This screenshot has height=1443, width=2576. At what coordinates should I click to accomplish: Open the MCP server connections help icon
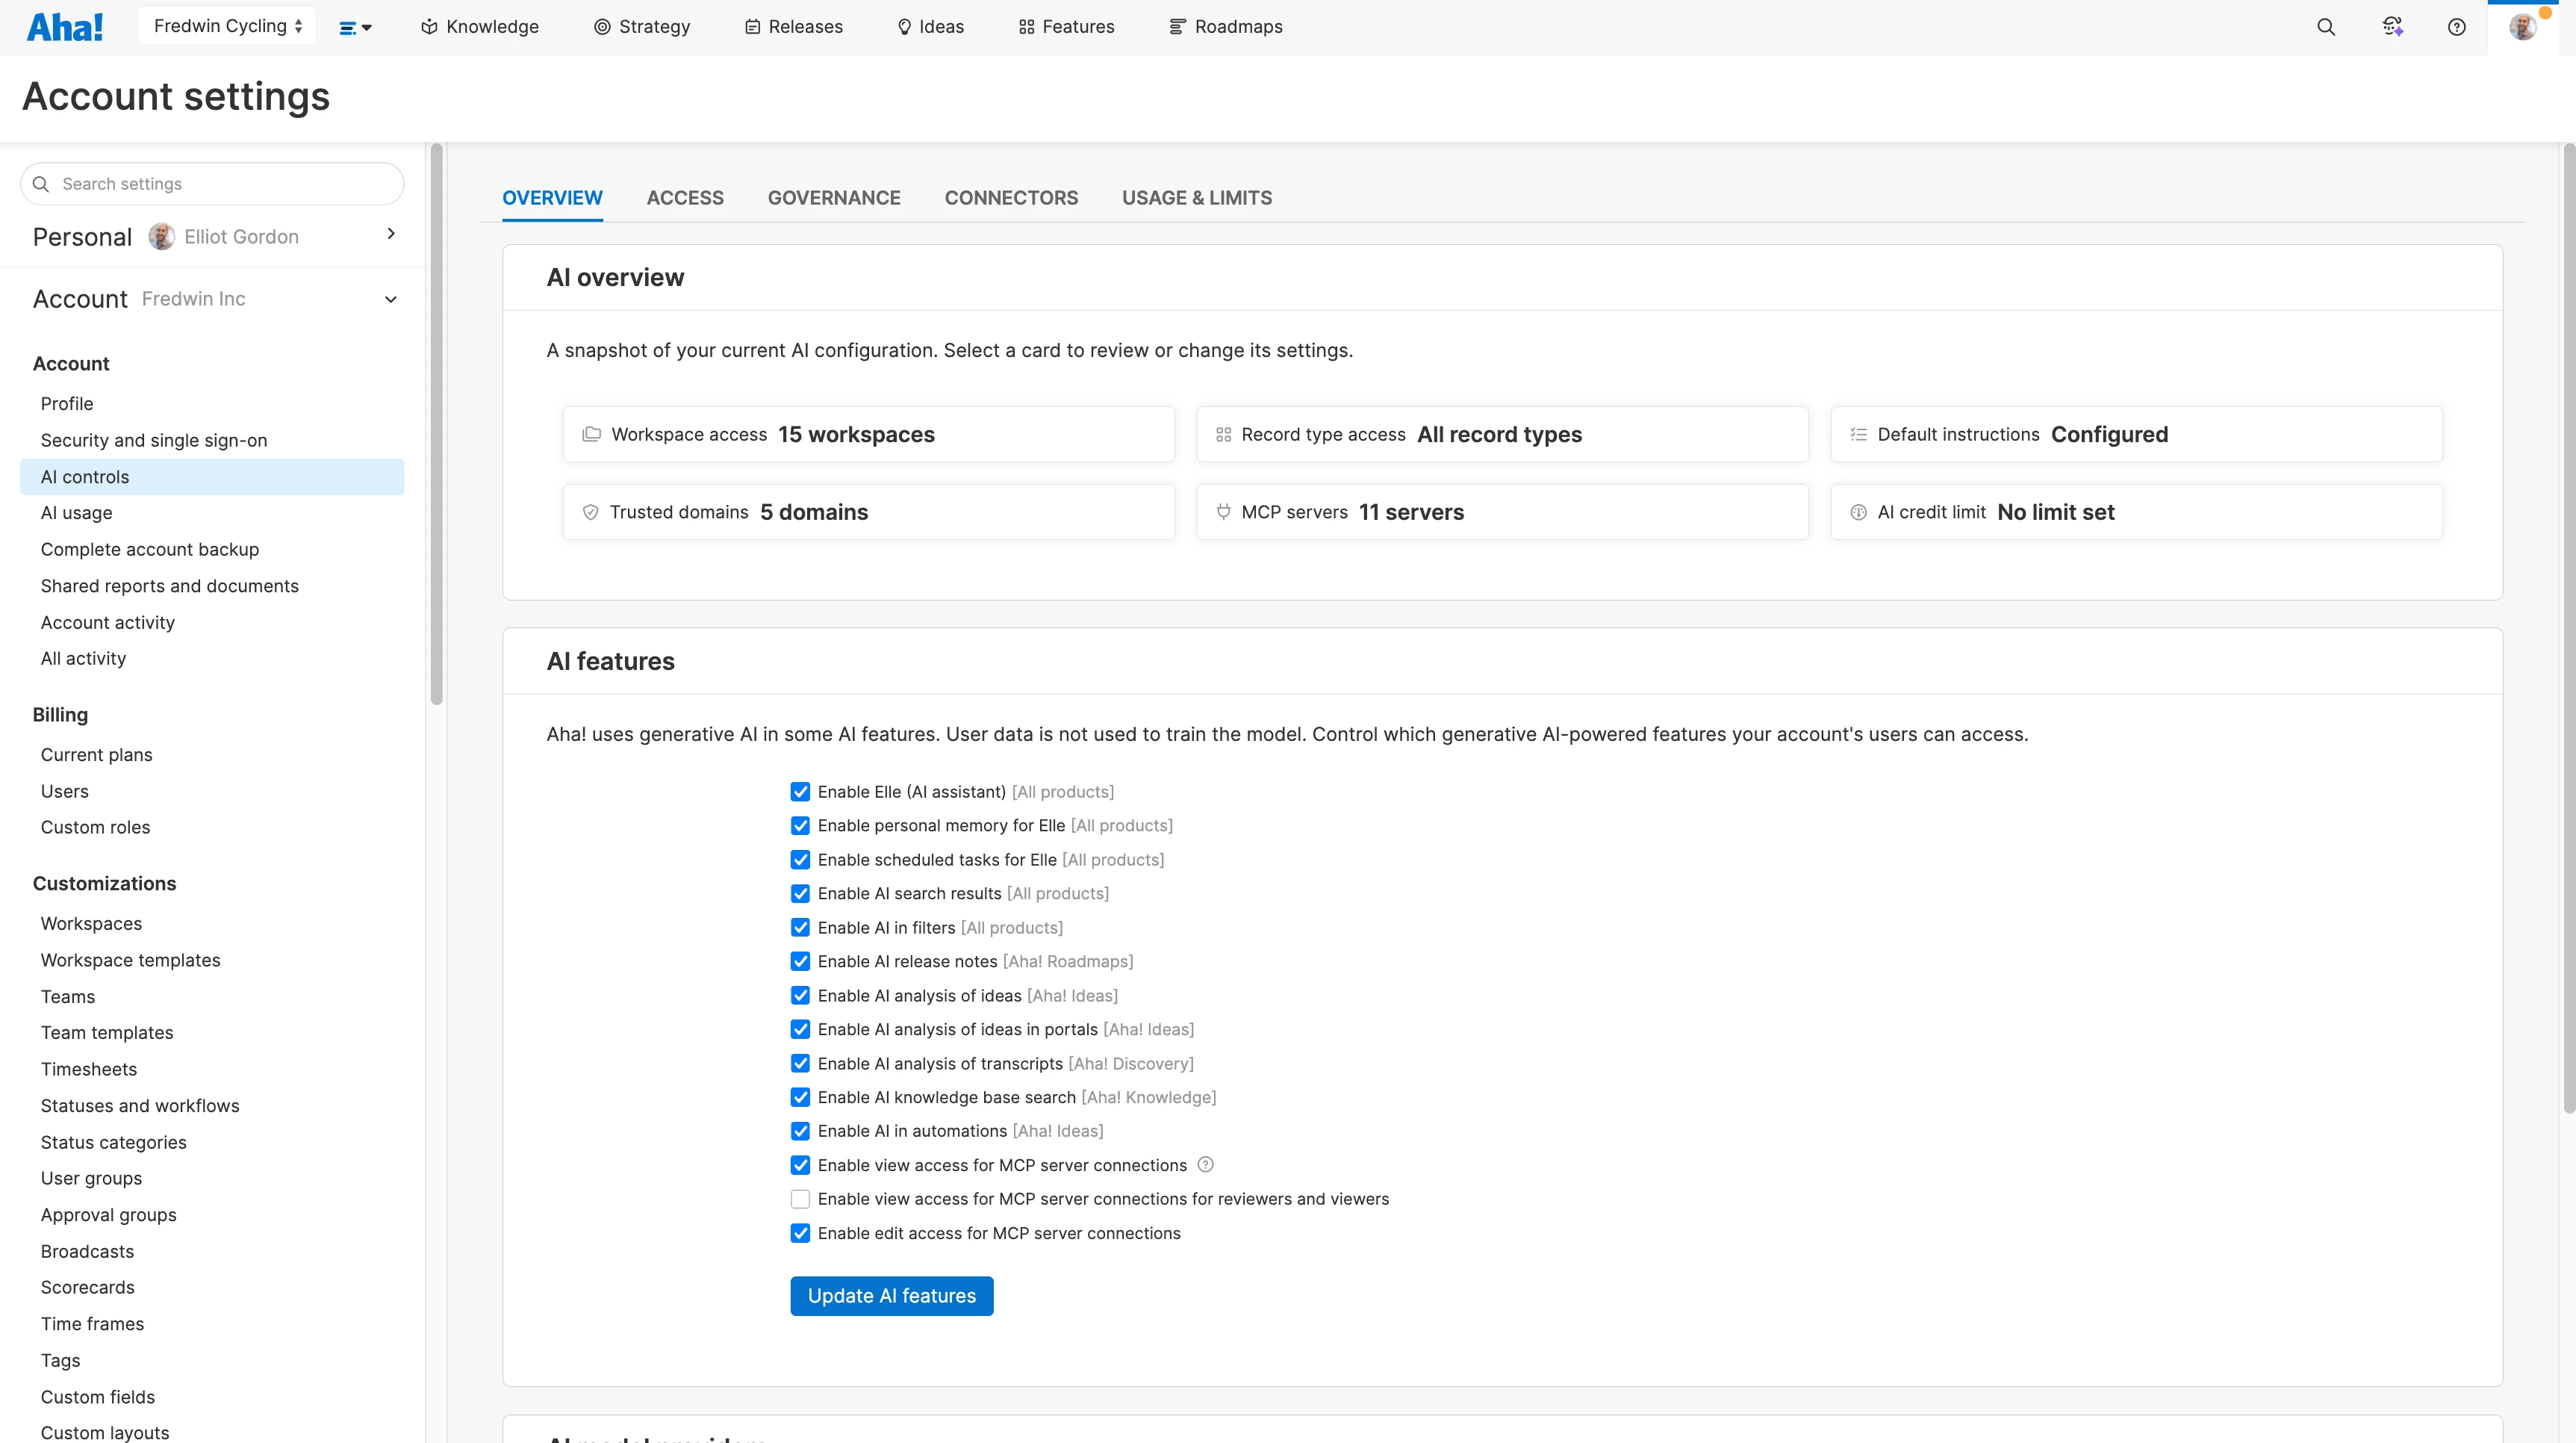[1206, 1164]
